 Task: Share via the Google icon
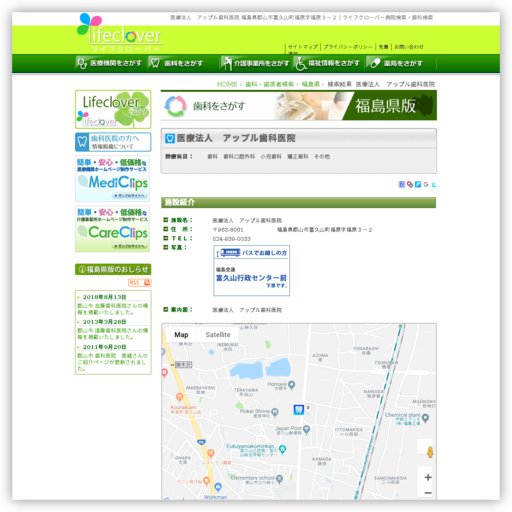coord(426,184)
